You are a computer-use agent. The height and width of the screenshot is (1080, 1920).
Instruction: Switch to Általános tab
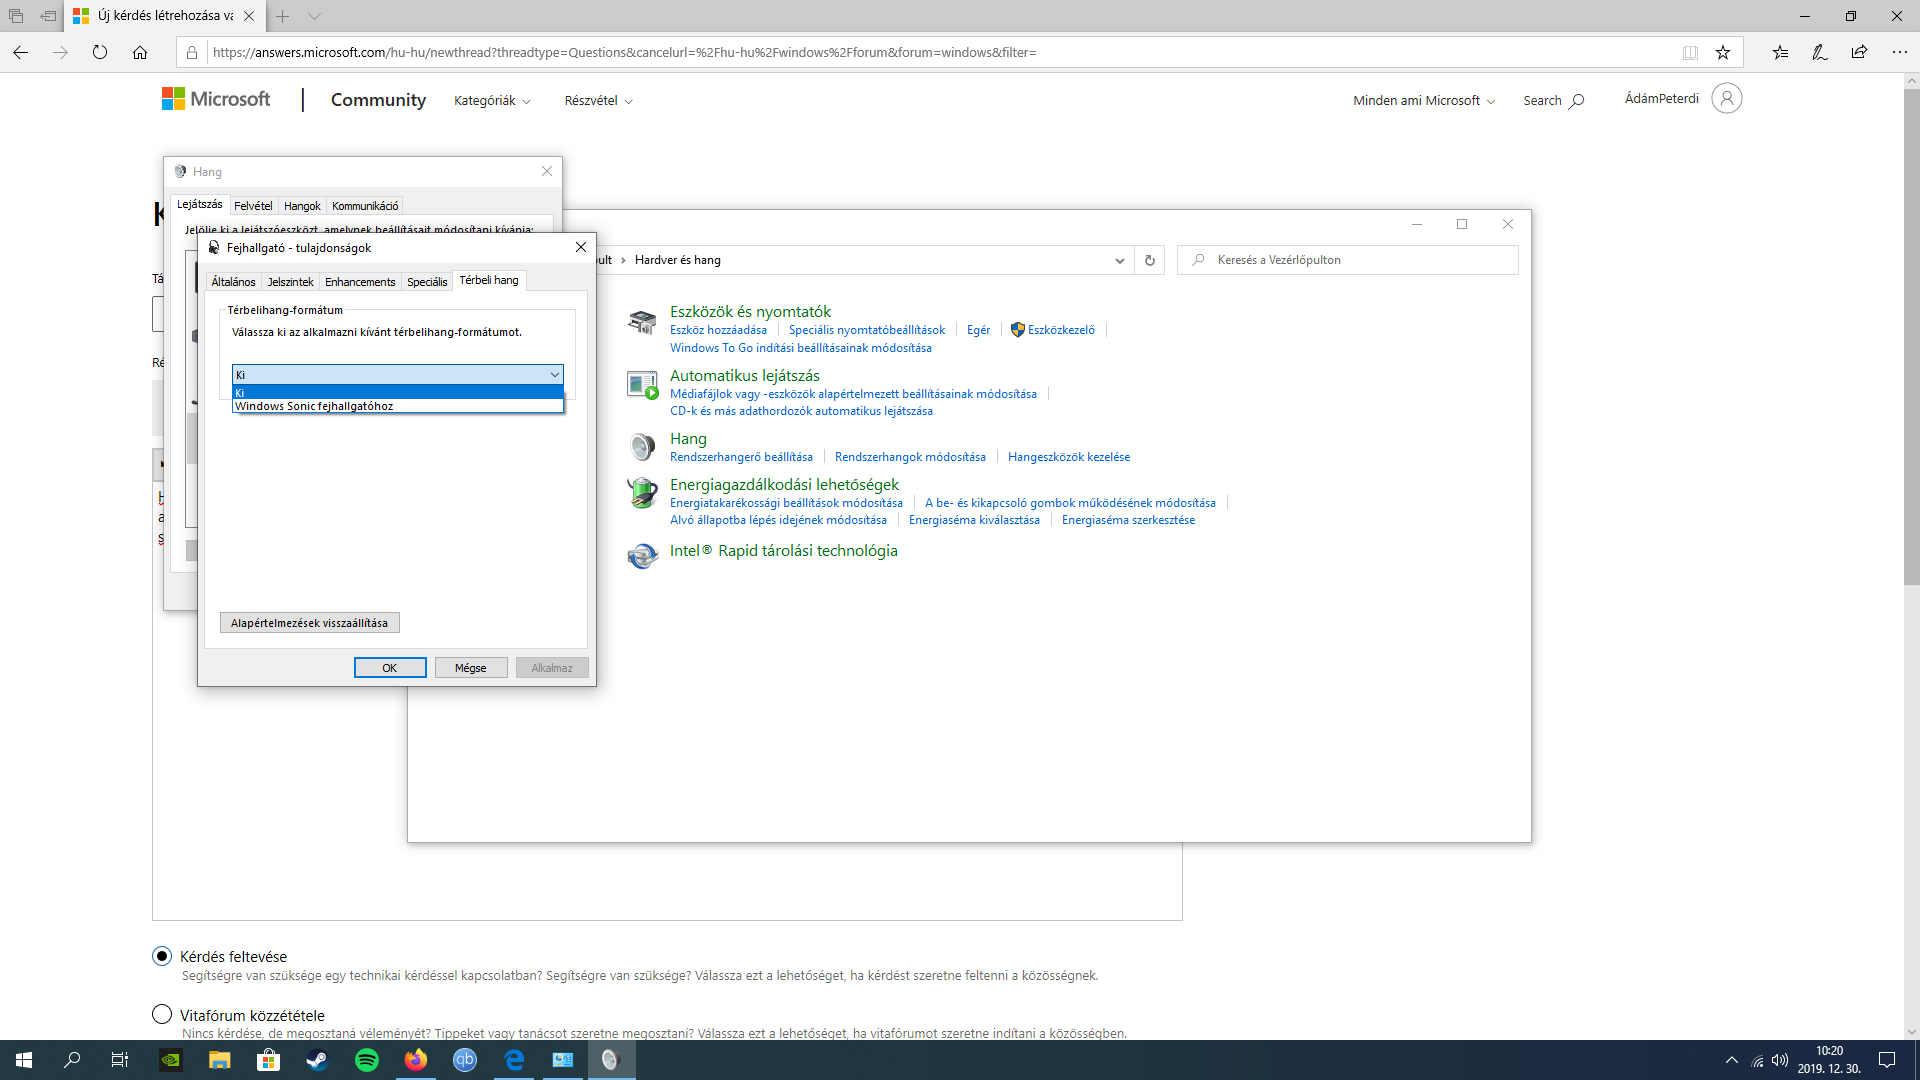point(233,282)
